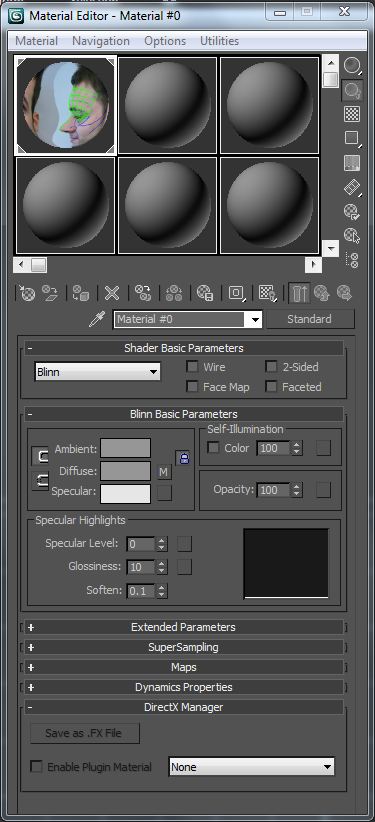Viewport: 375px width, 822px height.
Task: Open Sample UV Tiling icon
Action: (x=352, y=138)
